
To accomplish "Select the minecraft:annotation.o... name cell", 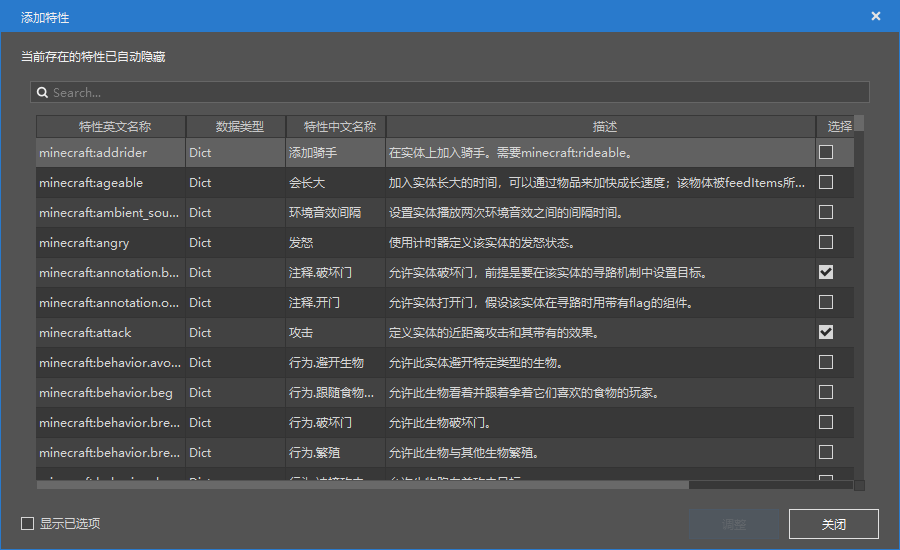I will pos(111,303).
